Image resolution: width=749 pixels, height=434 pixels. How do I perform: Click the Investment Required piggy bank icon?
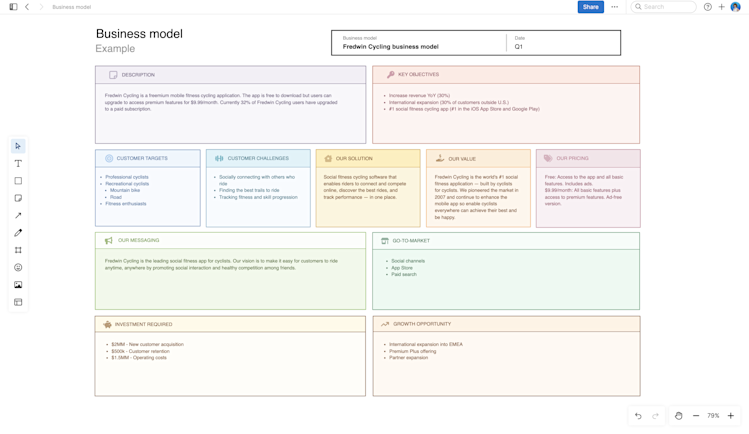pyautogui.click(x=107, y=324)
